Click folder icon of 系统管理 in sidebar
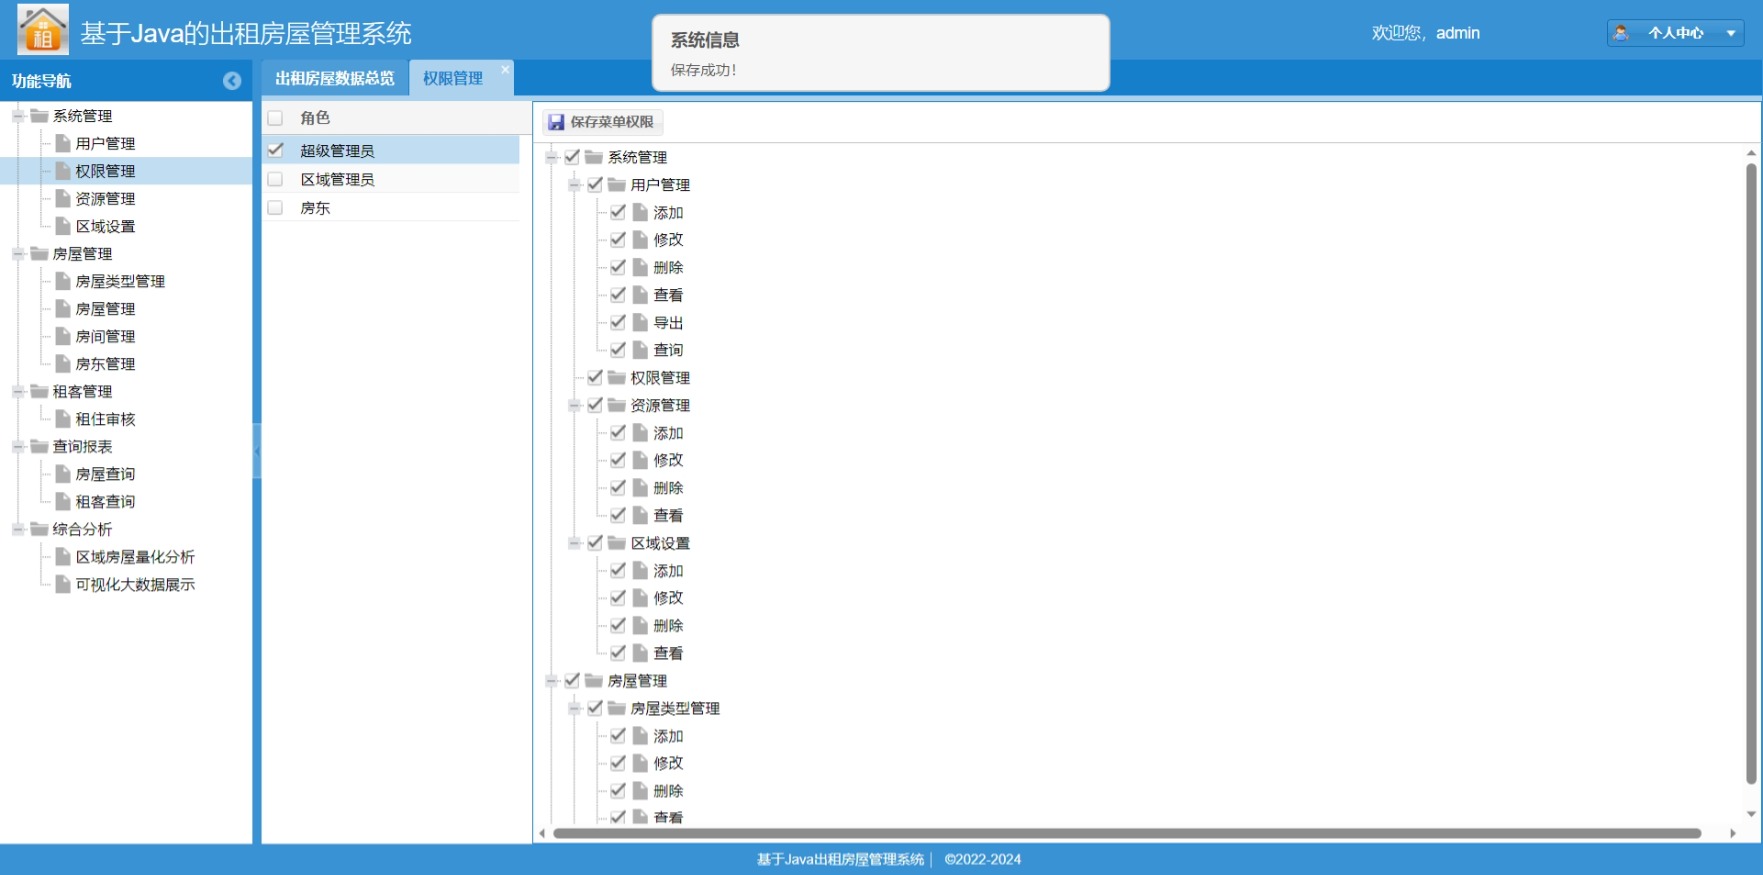This screenshot has width=1763, height=875. pos(39,116)
